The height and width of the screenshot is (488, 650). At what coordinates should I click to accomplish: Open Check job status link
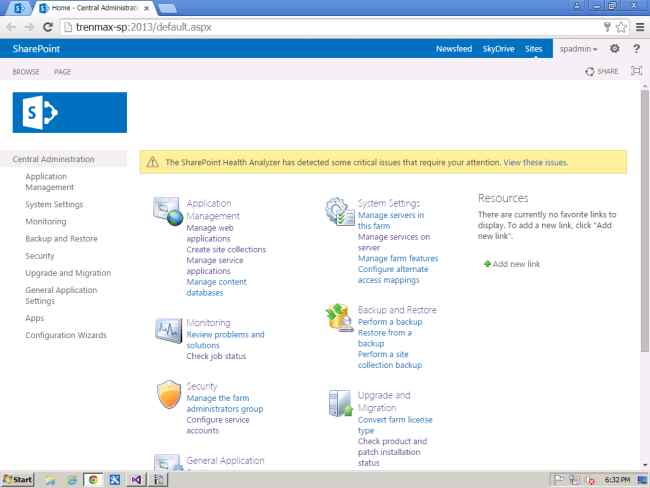(216, 355)
